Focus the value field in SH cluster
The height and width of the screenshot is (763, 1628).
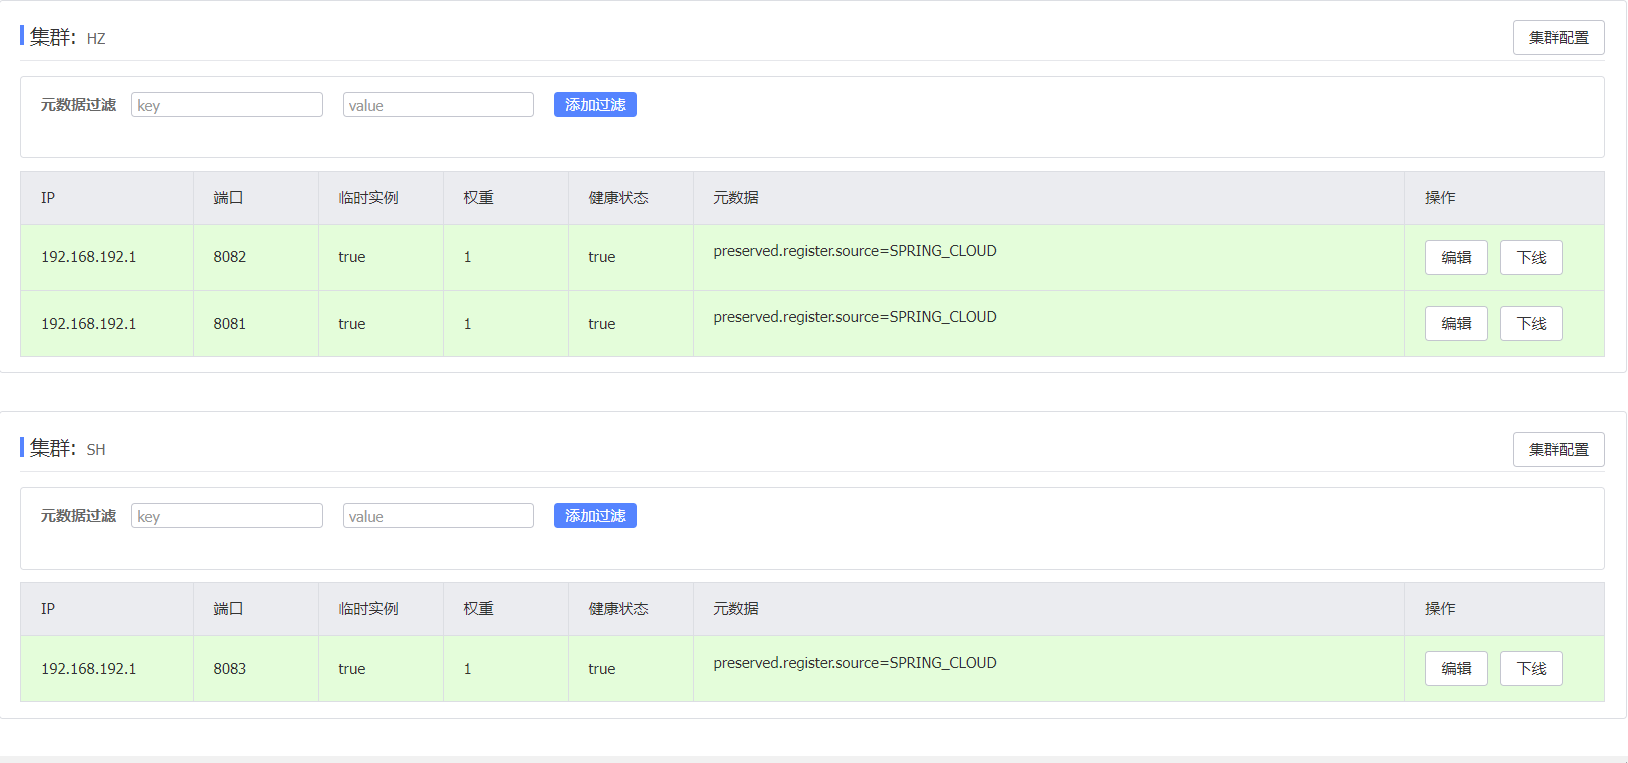[x=438, y=516]
